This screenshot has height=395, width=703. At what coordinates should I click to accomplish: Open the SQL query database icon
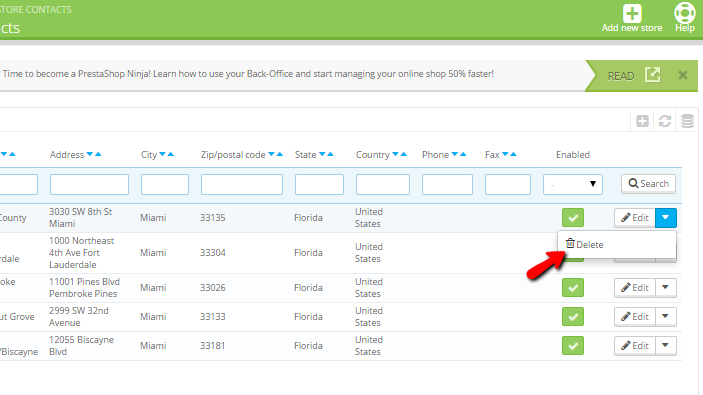point(687,121)
